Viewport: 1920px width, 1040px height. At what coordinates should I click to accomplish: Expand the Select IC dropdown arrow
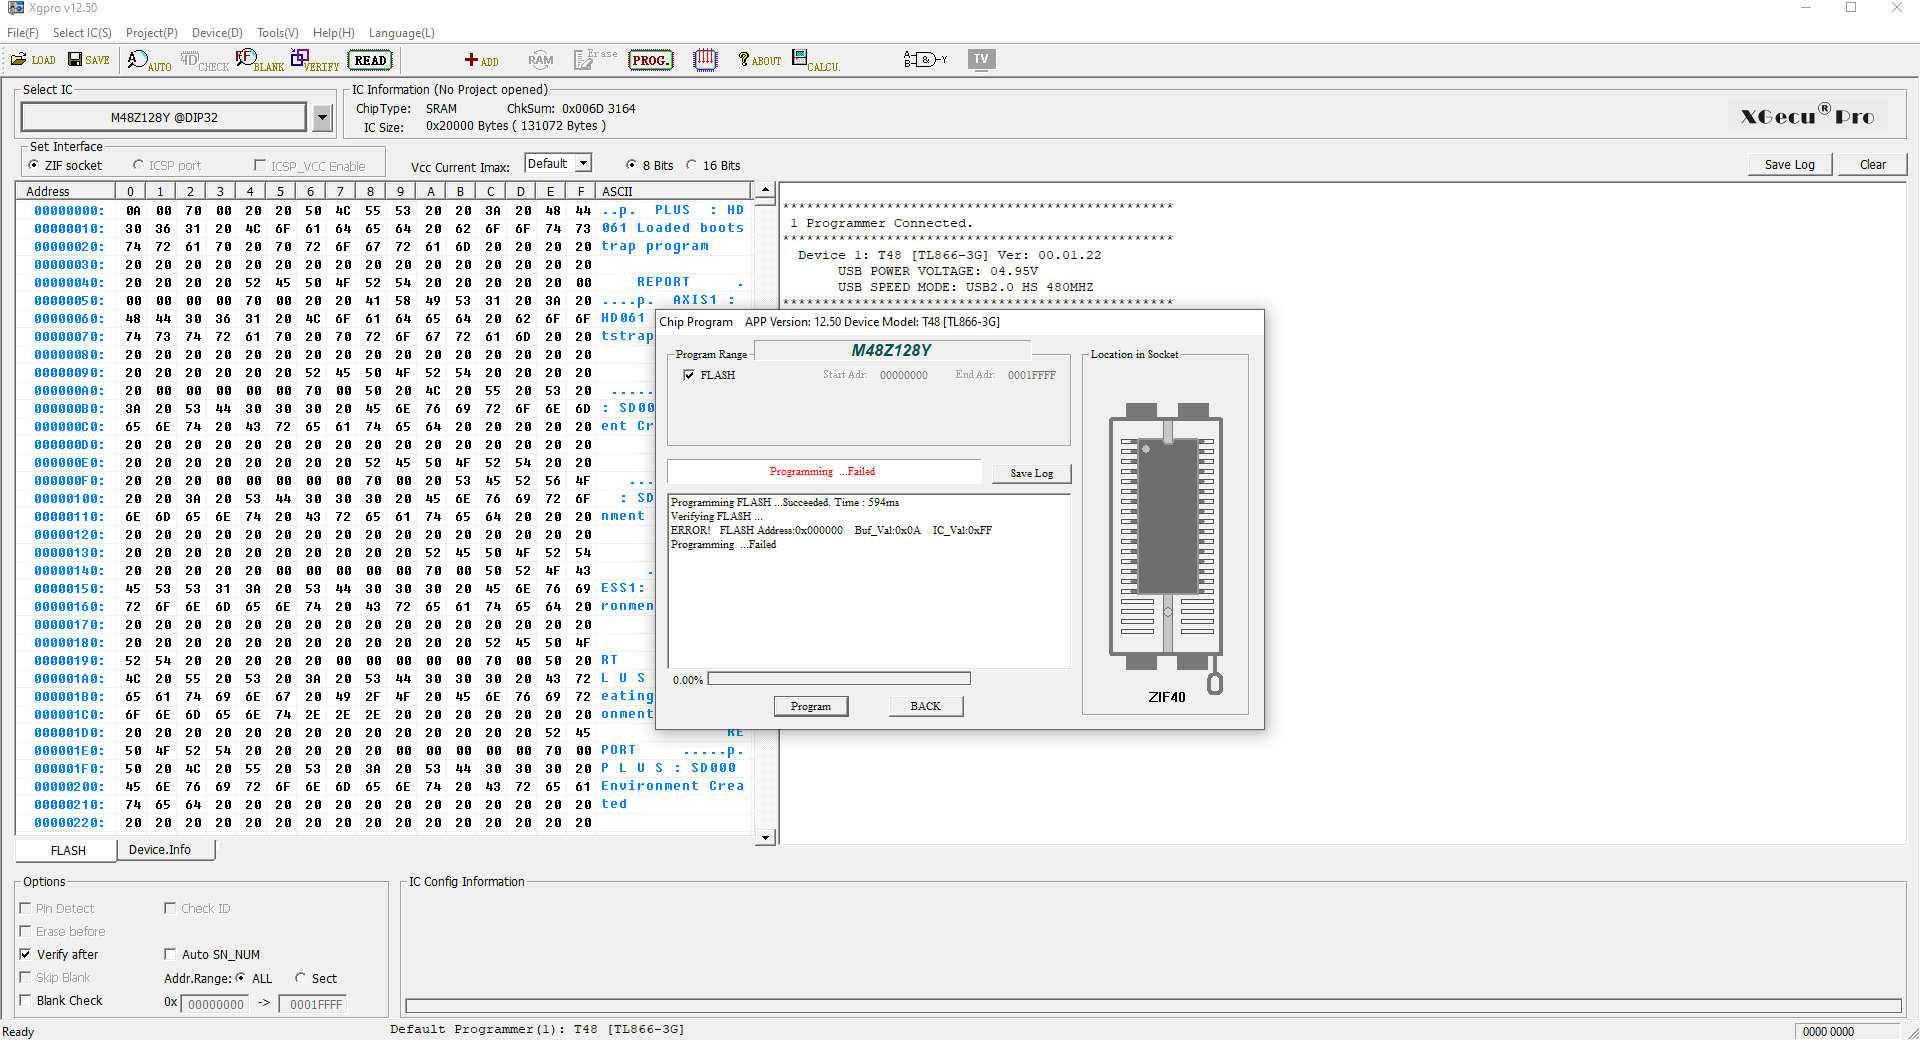coord(322,118)
